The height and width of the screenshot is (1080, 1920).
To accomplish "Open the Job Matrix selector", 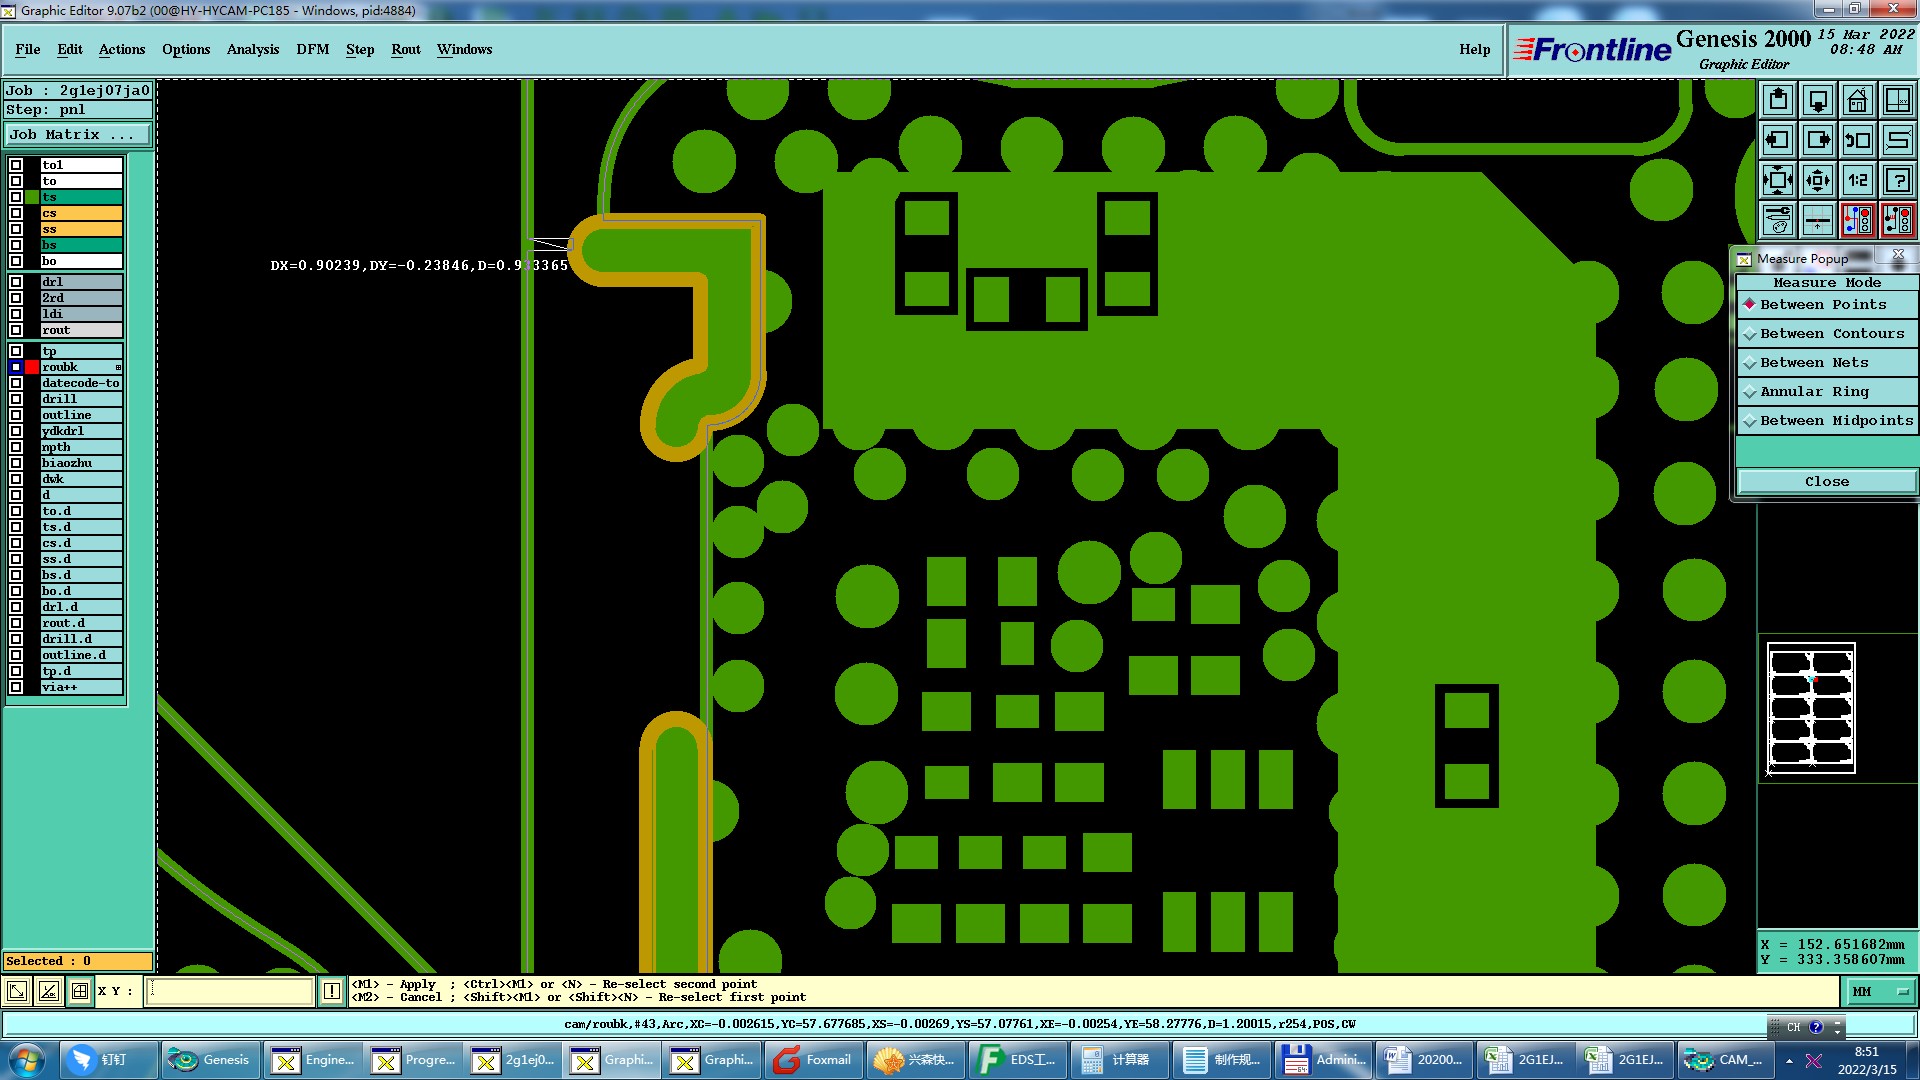I will [77, 135].
